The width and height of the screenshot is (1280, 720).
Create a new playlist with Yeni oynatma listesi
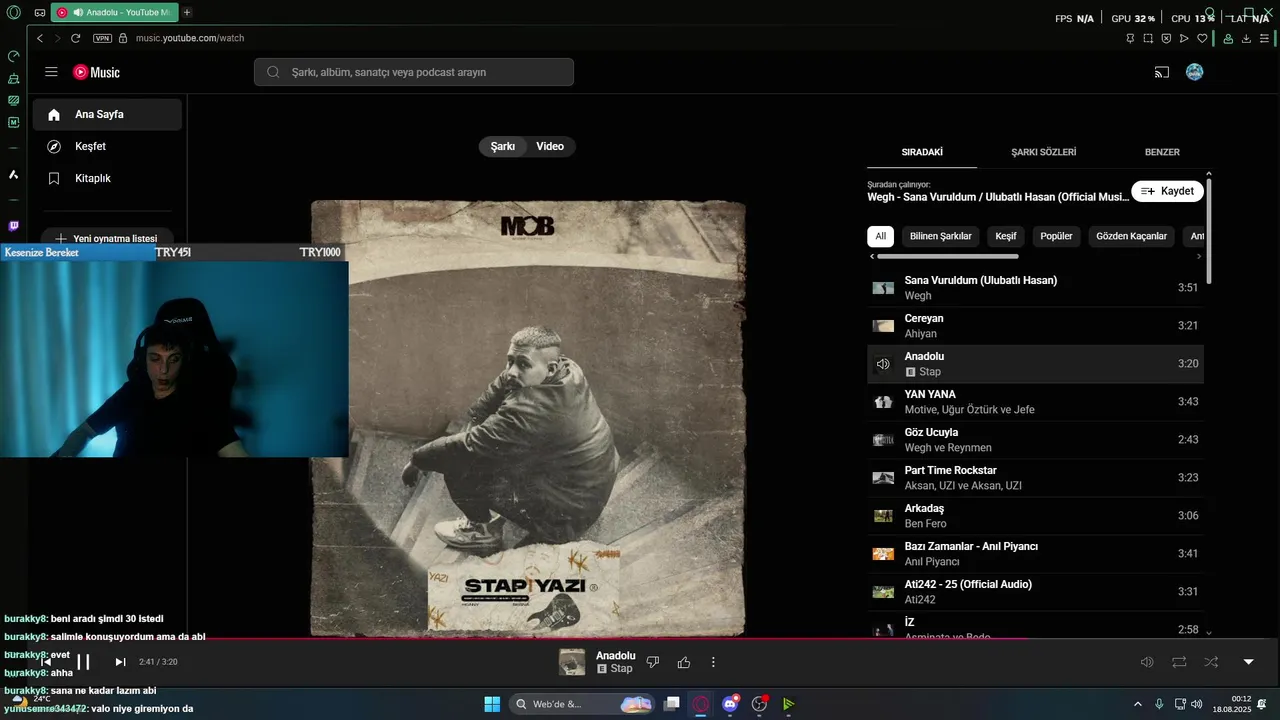click(x=107, y=239)
